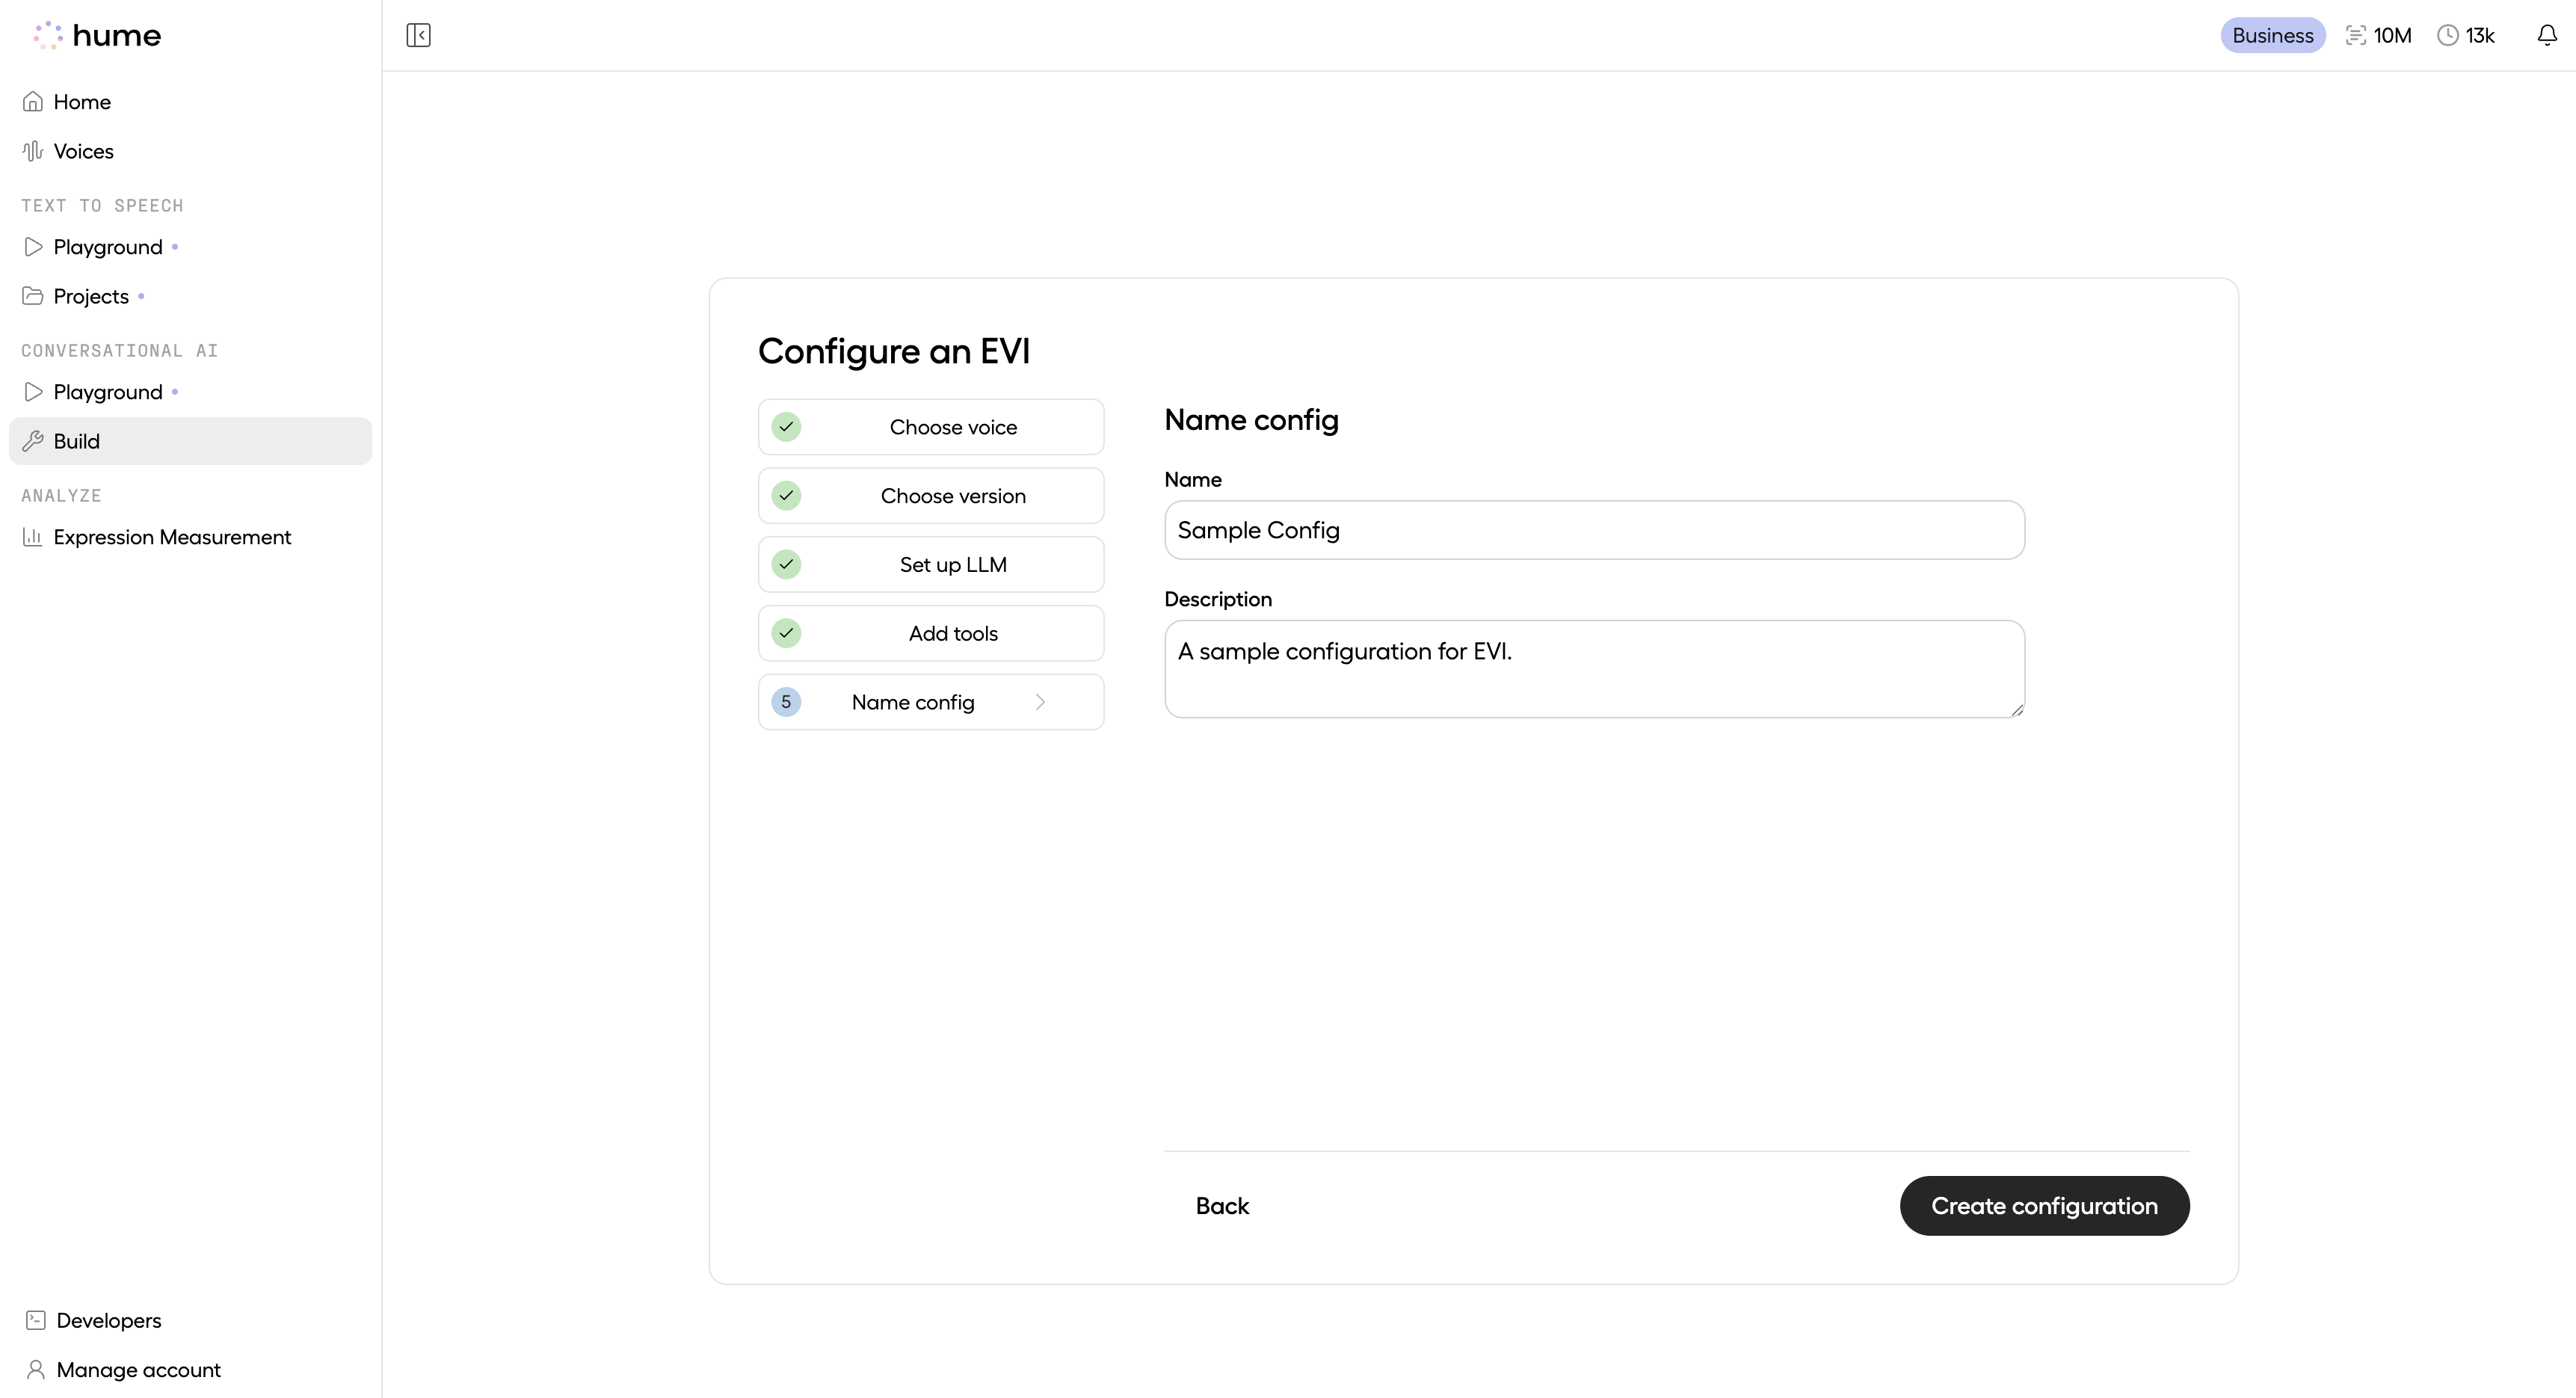Toggle the Choose voice completion checkmark
Screen dimensions: 2576x1398
[786, 426]
